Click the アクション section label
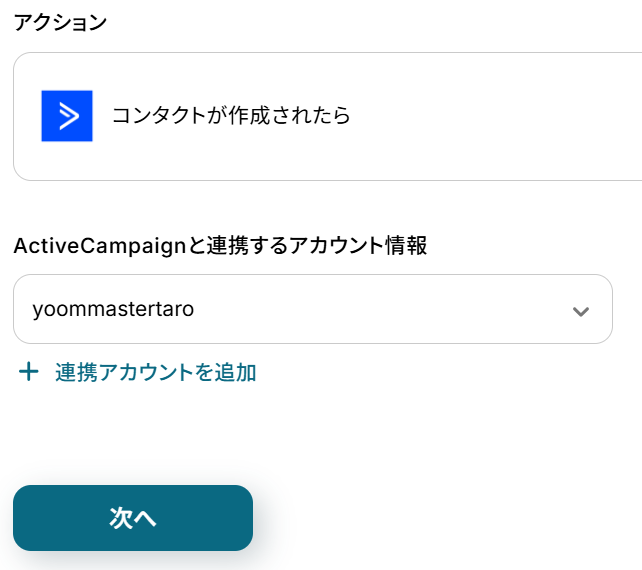 tap(60, 23)
